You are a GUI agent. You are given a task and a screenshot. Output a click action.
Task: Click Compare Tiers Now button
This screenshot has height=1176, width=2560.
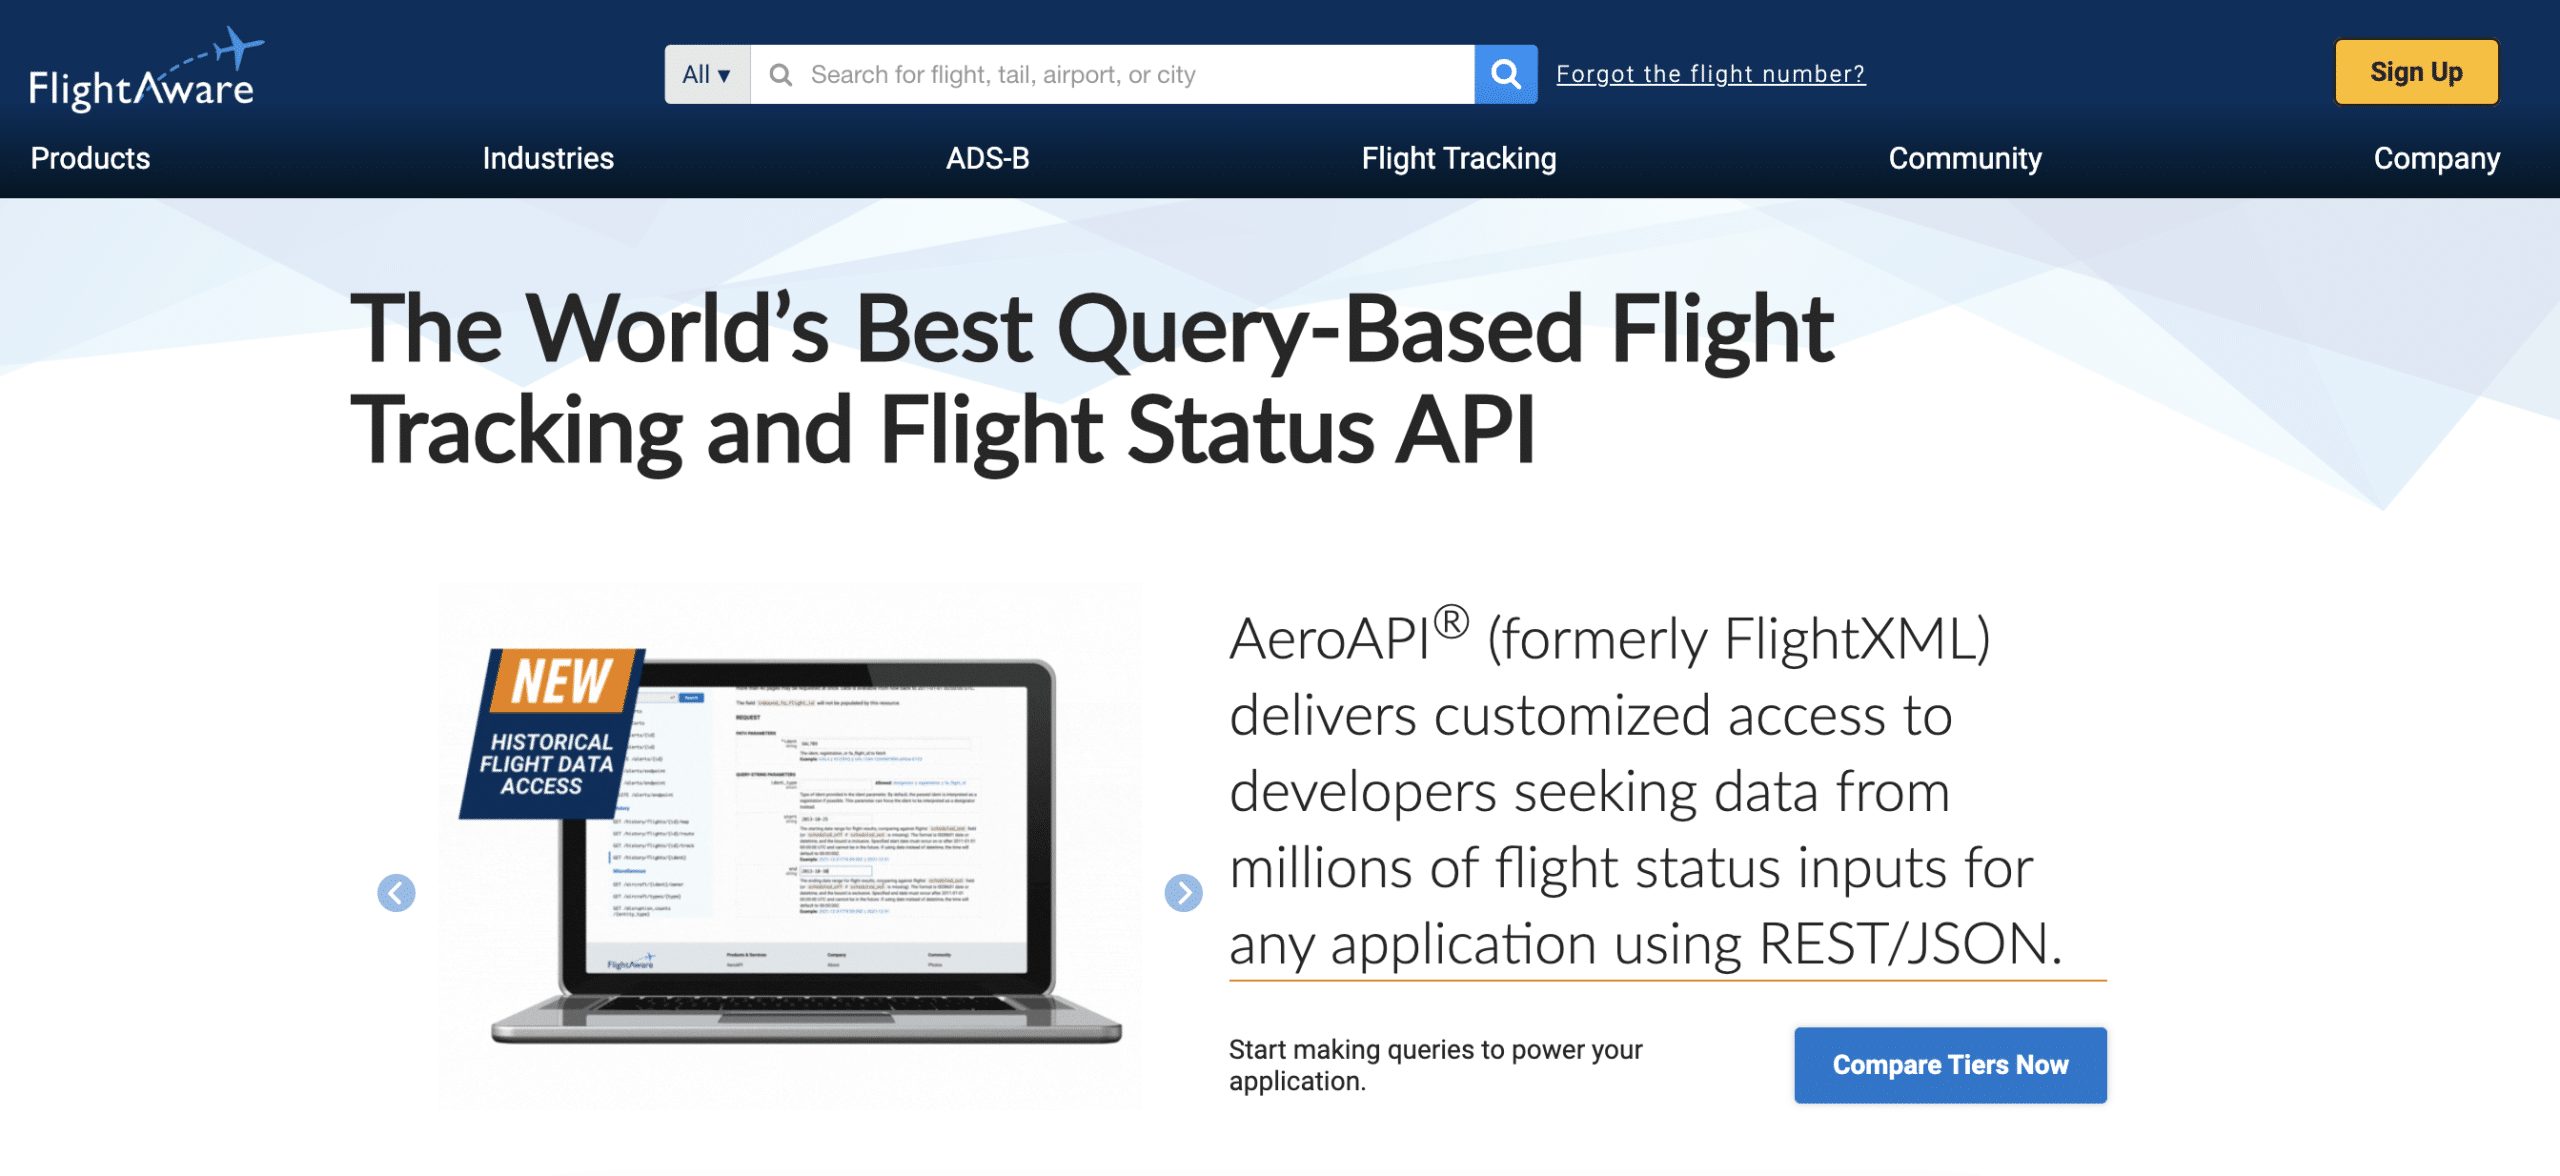click(x=1950, y=1065)
